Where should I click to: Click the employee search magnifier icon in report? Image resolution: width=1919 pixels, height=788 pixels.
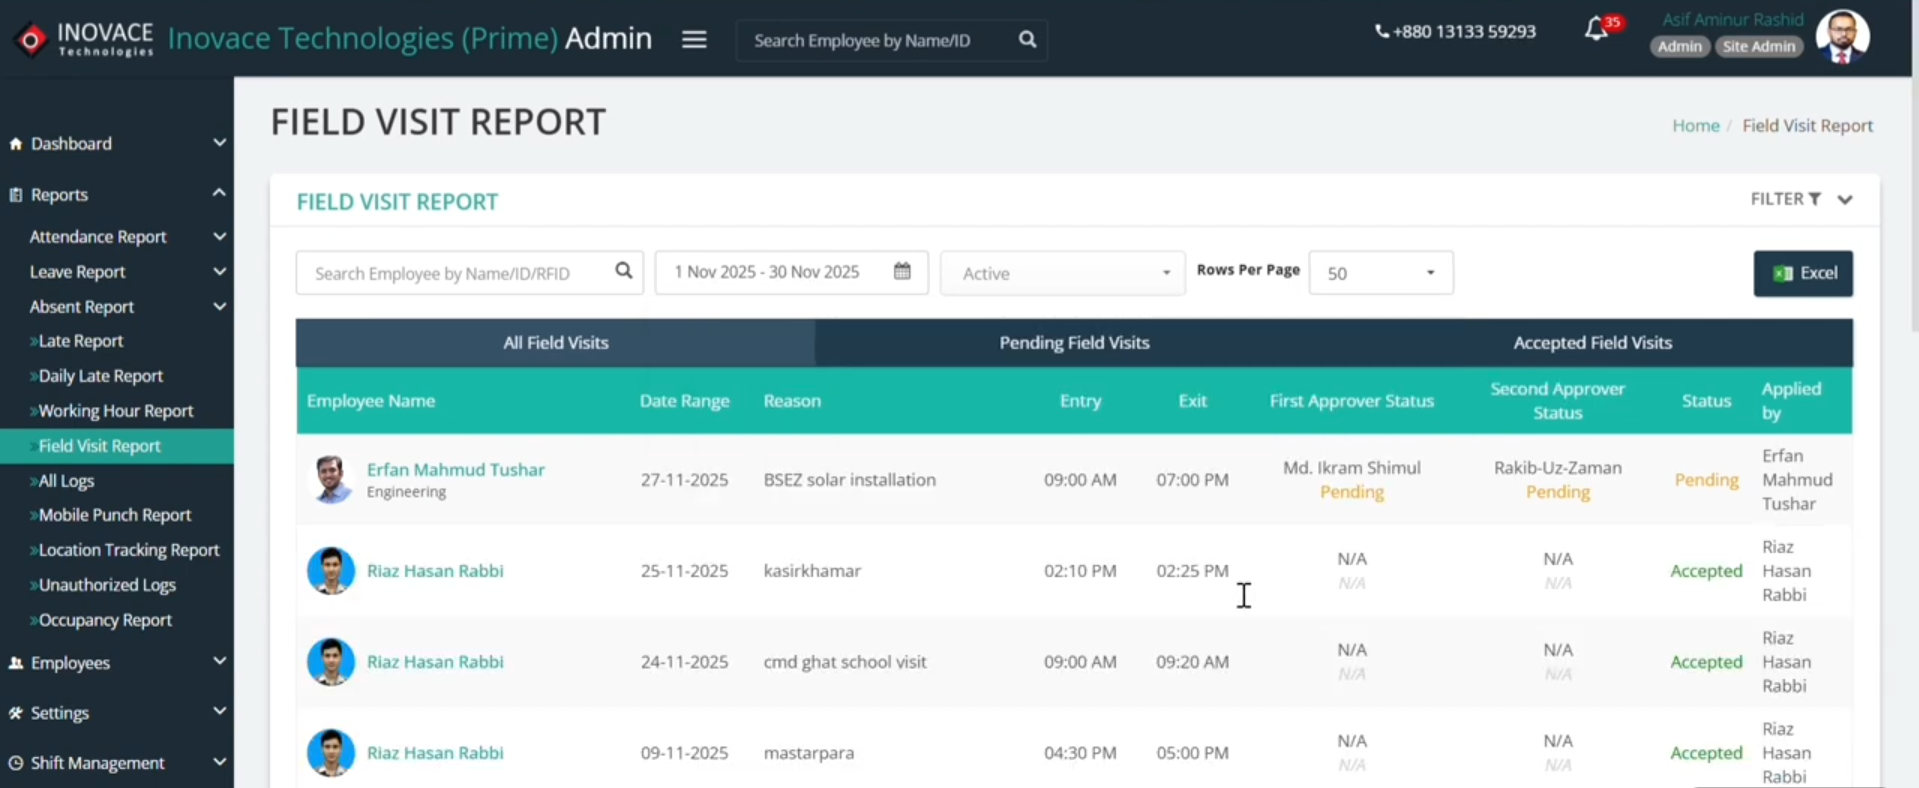[x=624, y=272]
